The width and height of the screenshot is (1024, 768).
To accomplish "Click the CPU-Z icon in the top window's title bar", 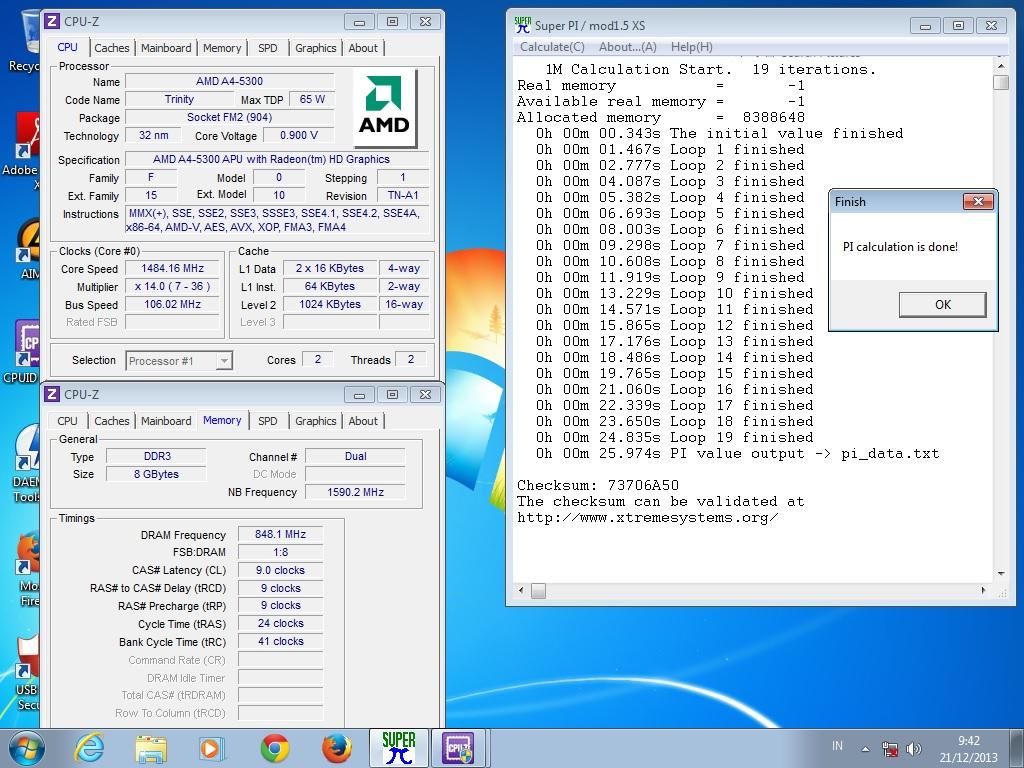I will (x=52, y=22).
